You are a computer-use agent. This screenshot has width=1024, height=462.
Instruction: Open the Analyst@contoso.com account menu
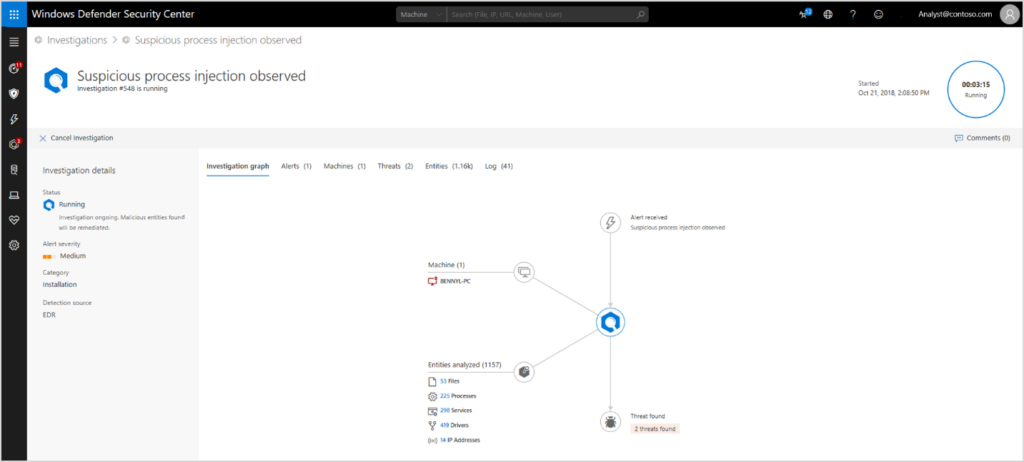[954, 15]
